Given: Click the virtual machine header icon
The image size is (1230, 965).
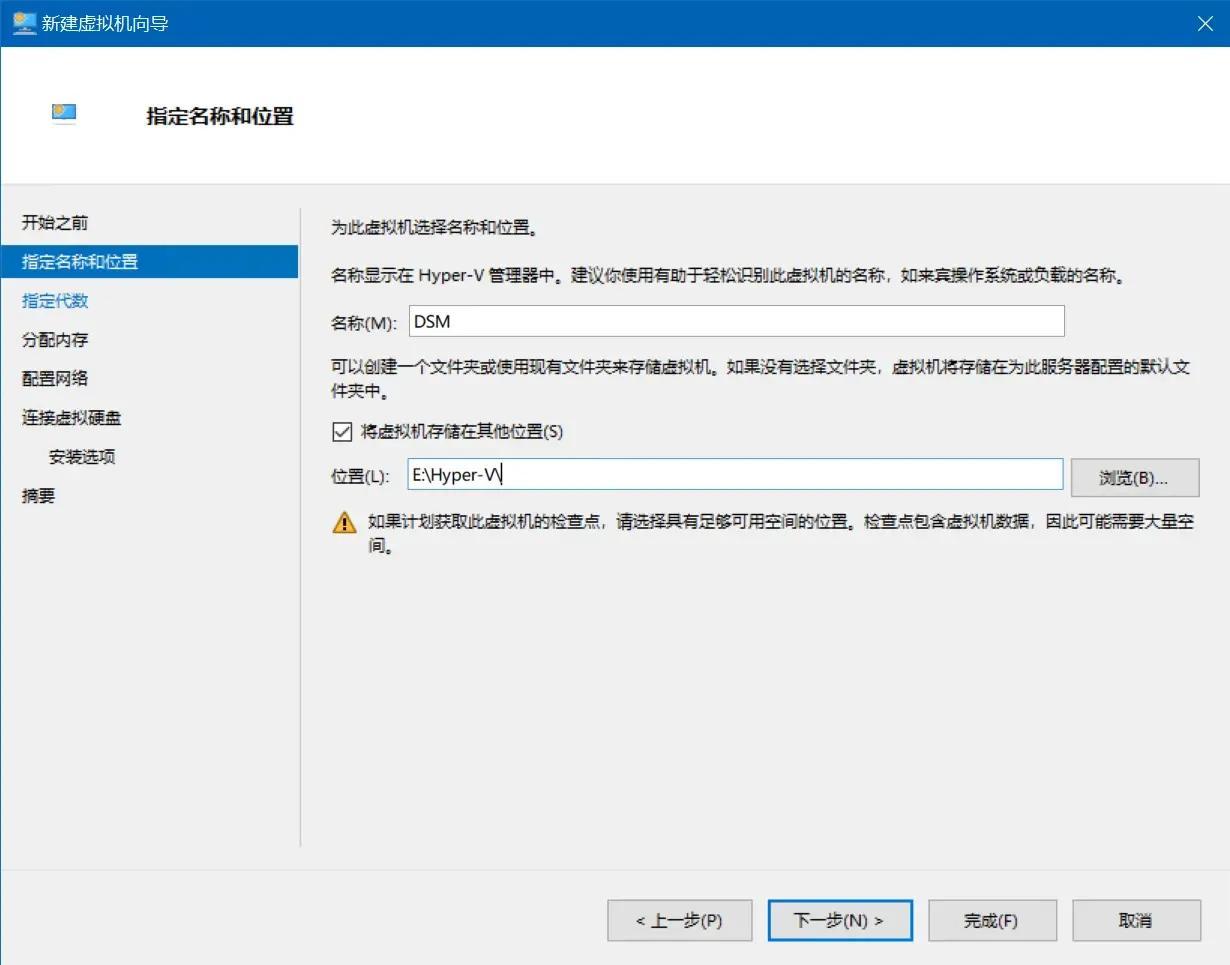Looking at the screenshot, I should 64,114.
